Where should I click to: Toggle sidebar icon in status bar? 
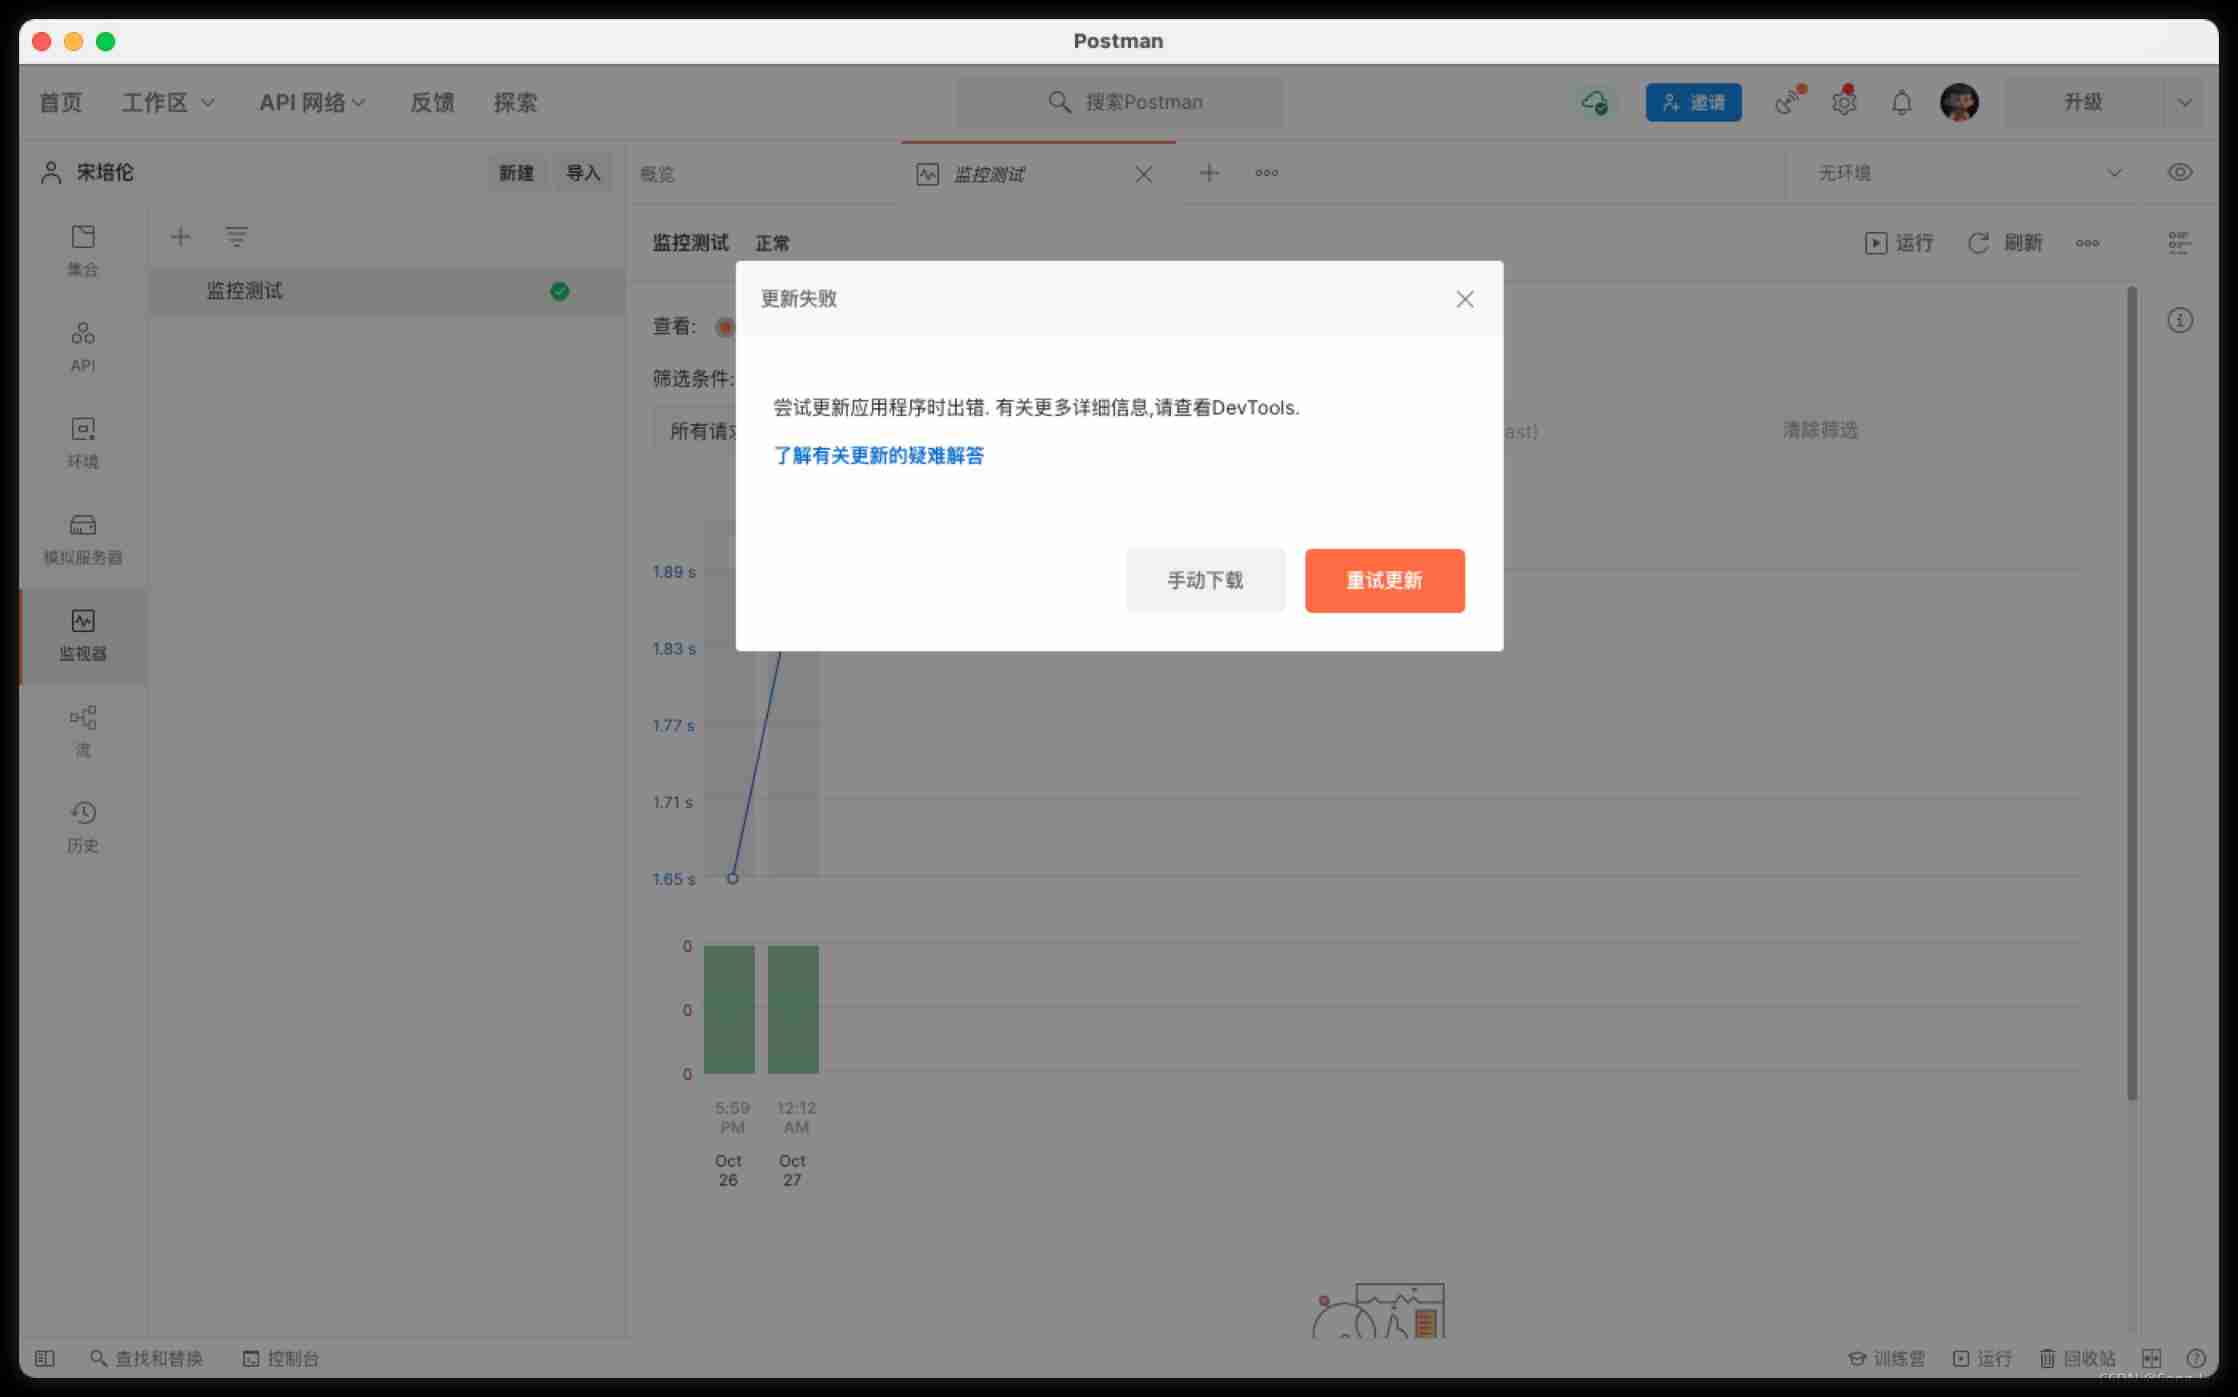45,1358
